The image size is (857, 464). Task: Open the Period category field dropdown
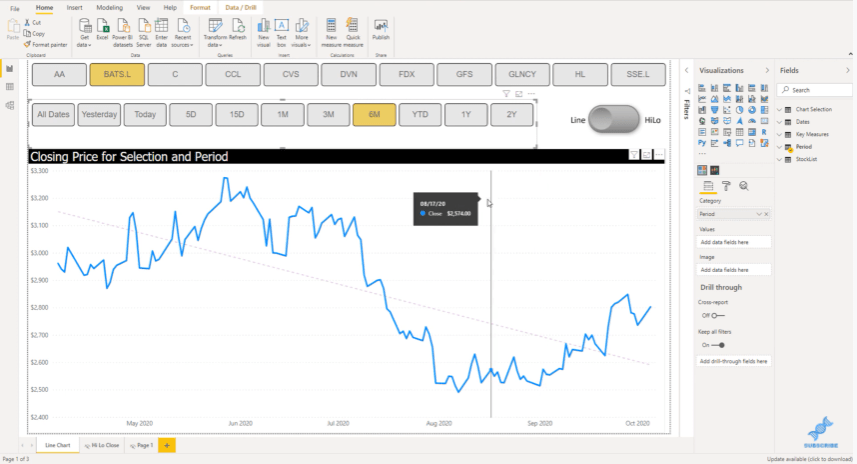click(x=759, y=214)
